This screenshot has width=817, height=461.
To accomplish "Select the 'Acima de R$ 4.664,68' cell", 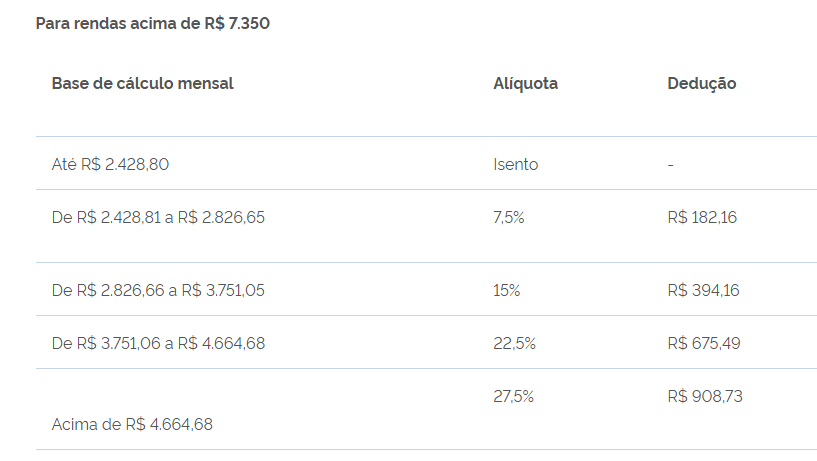I will (132, 425).
